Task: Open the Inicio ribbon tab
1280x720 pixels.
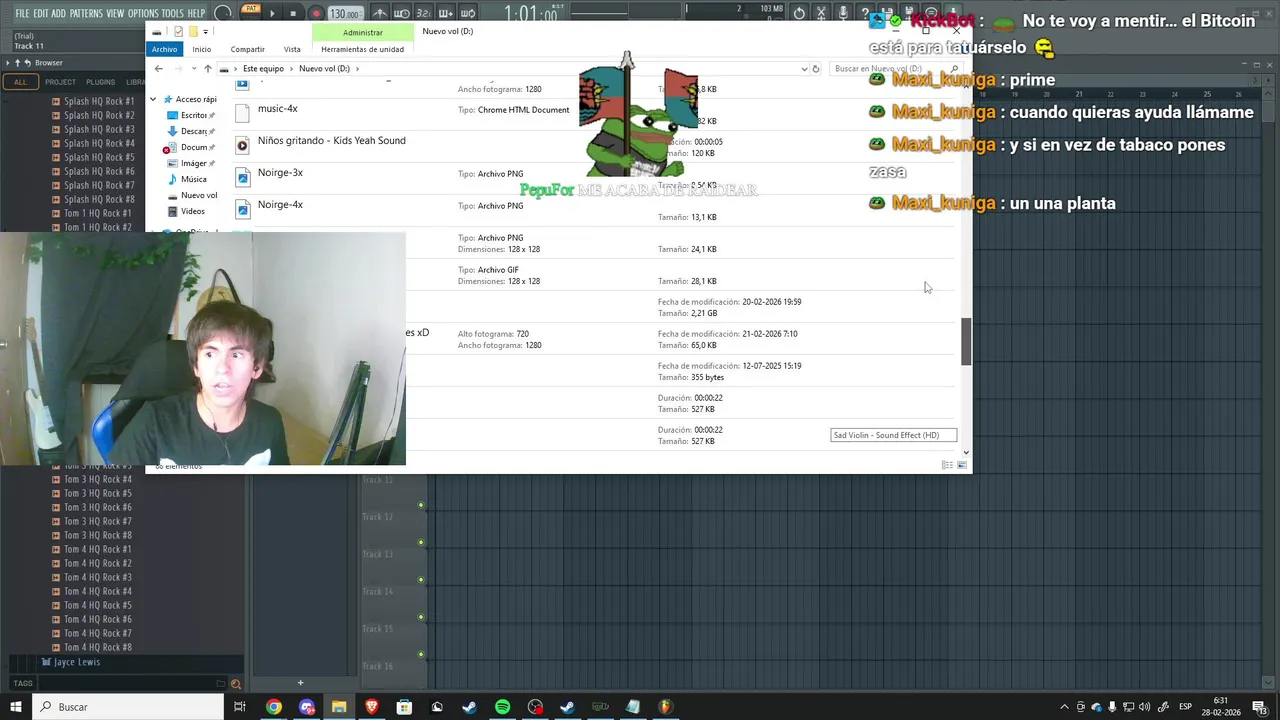Action: [202, 49]
